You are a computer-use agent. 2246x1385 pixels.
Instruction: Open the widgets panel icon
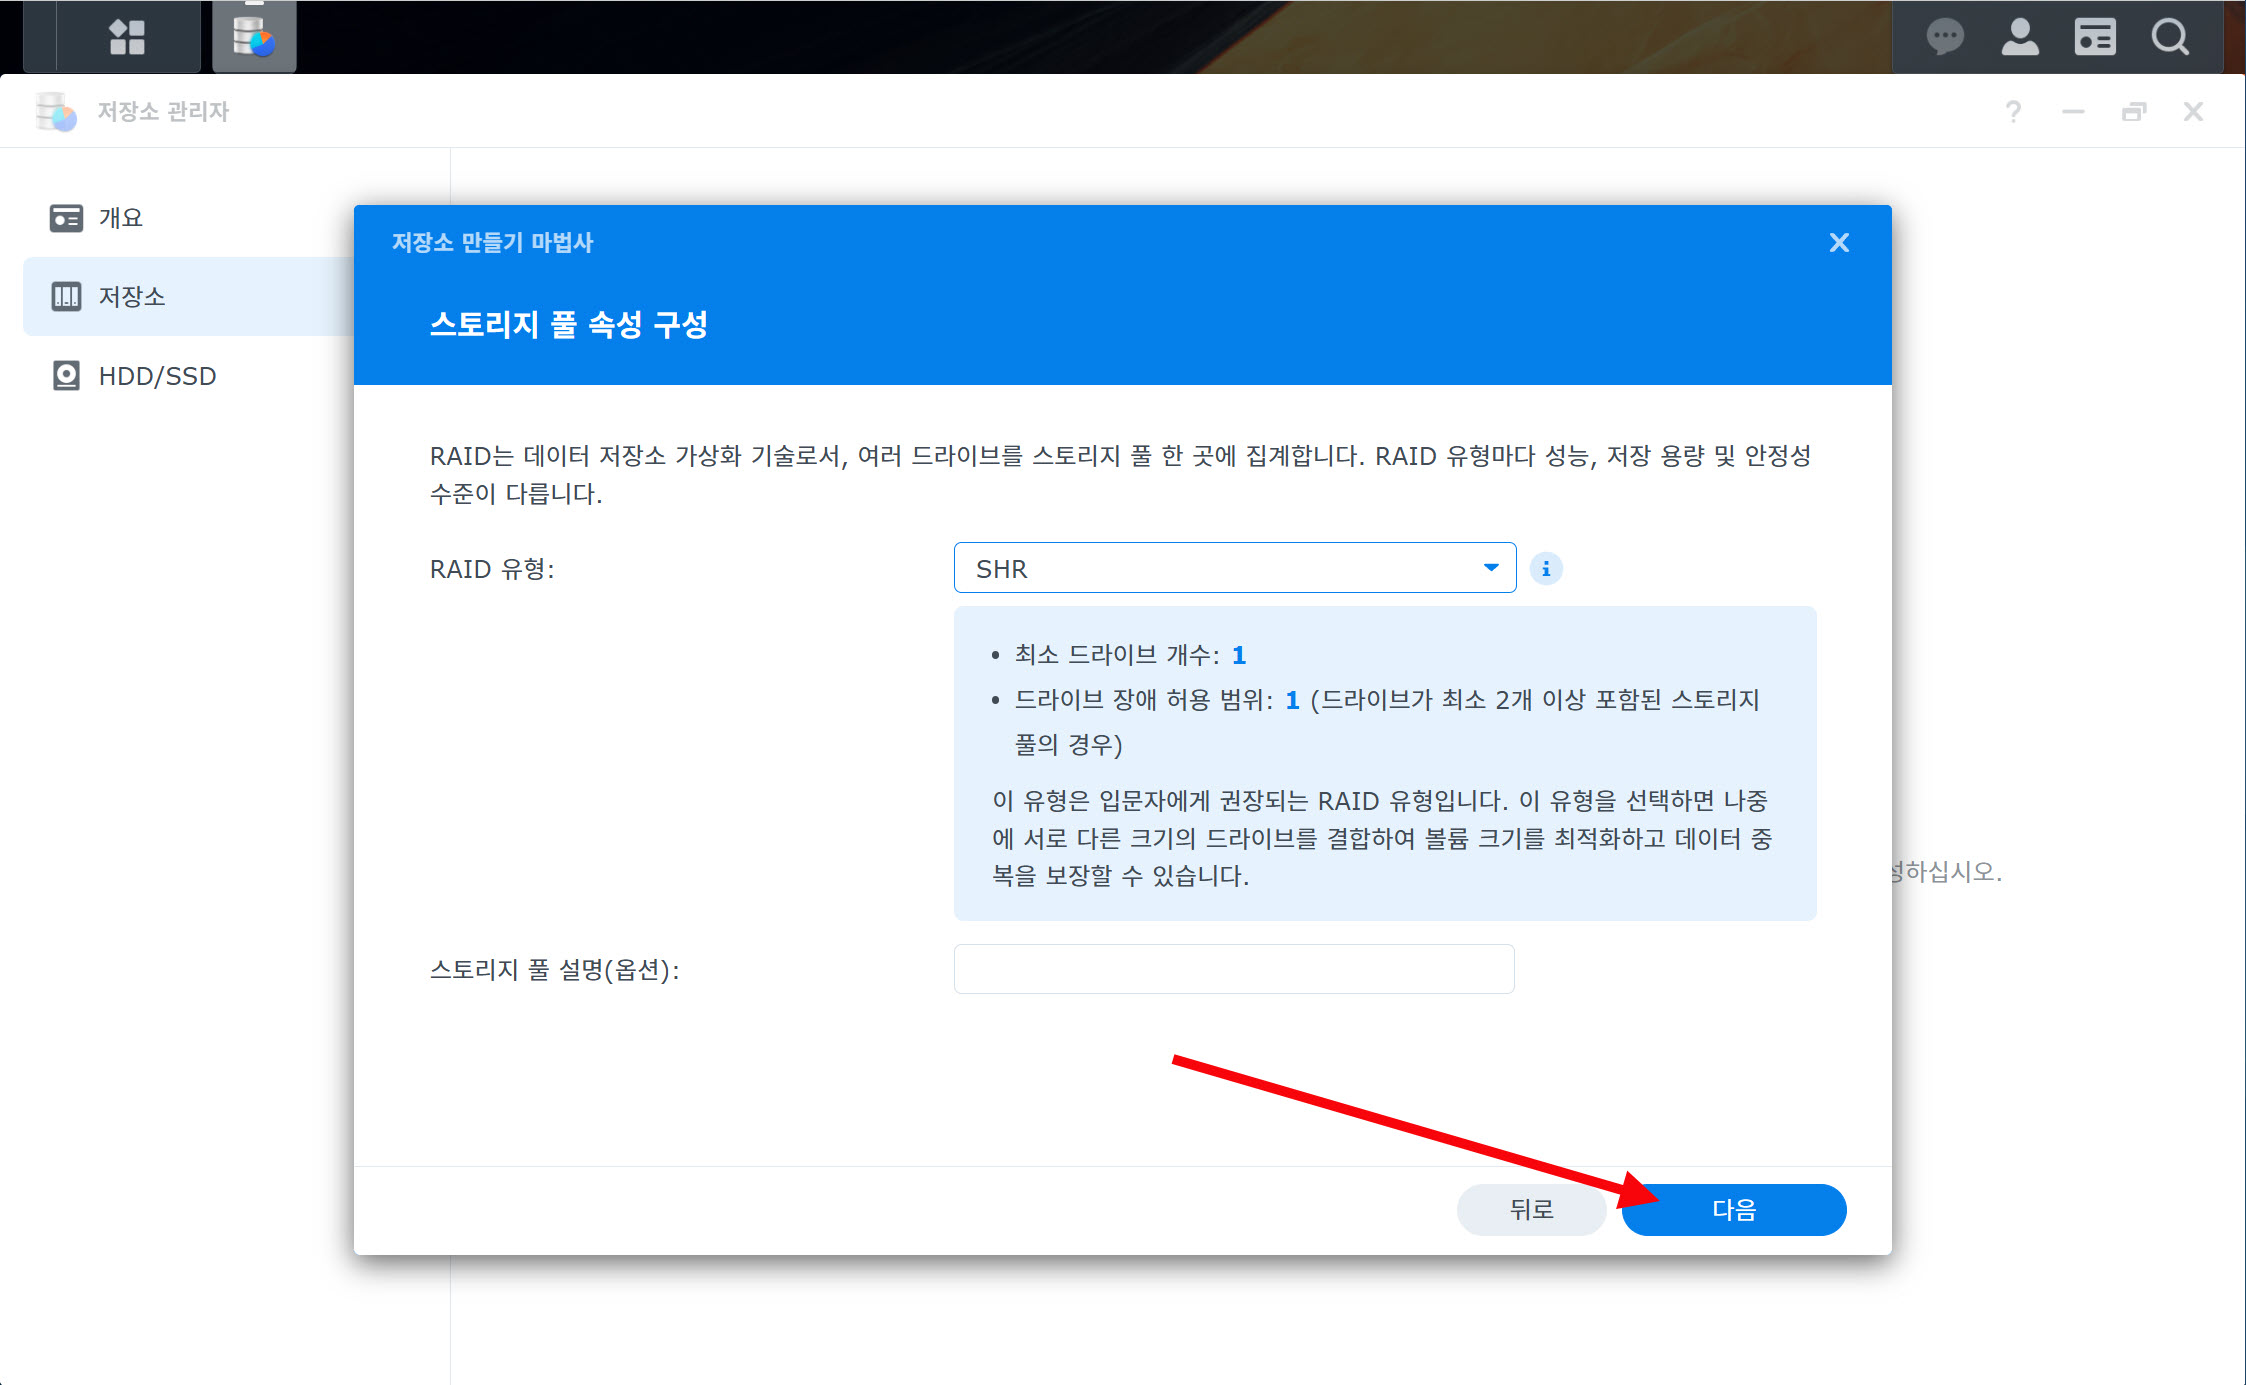point(2094,37)
